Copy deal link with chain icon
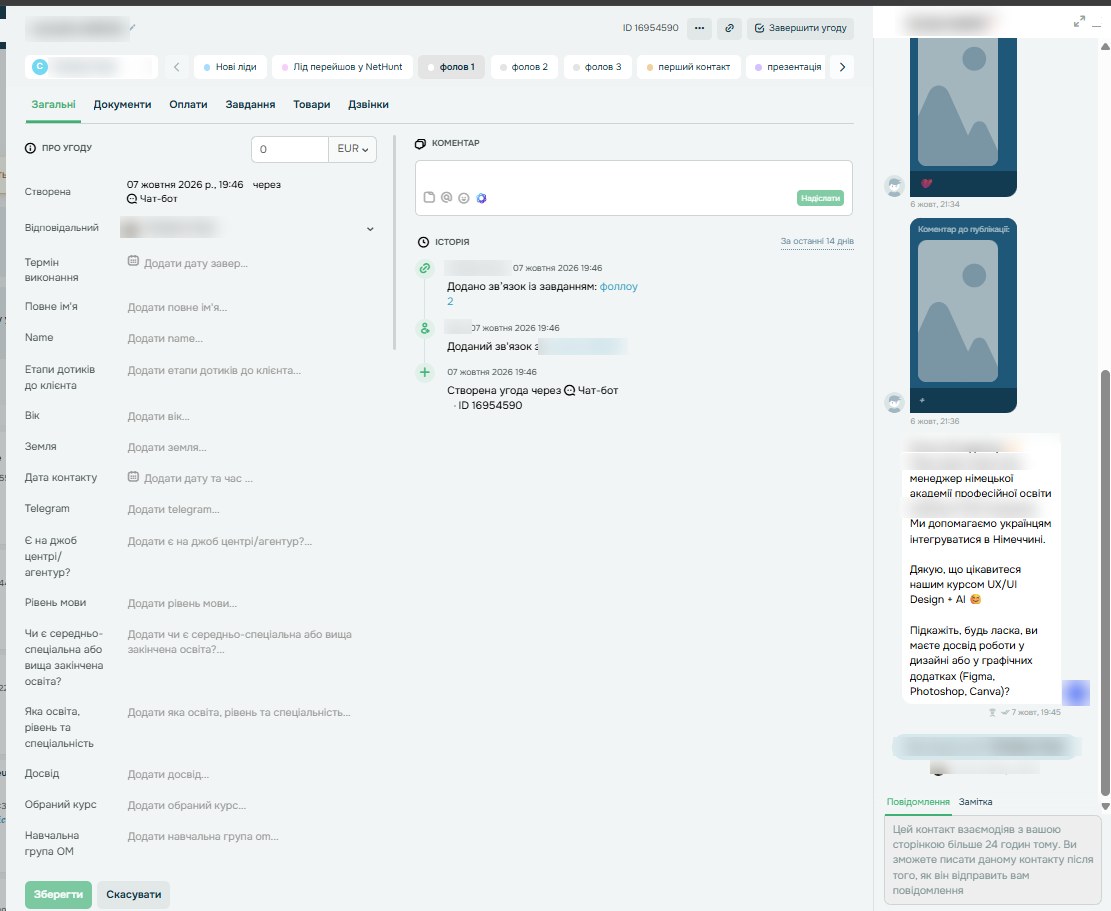This screenshot has width=1111, height=911. click(729, 28)
